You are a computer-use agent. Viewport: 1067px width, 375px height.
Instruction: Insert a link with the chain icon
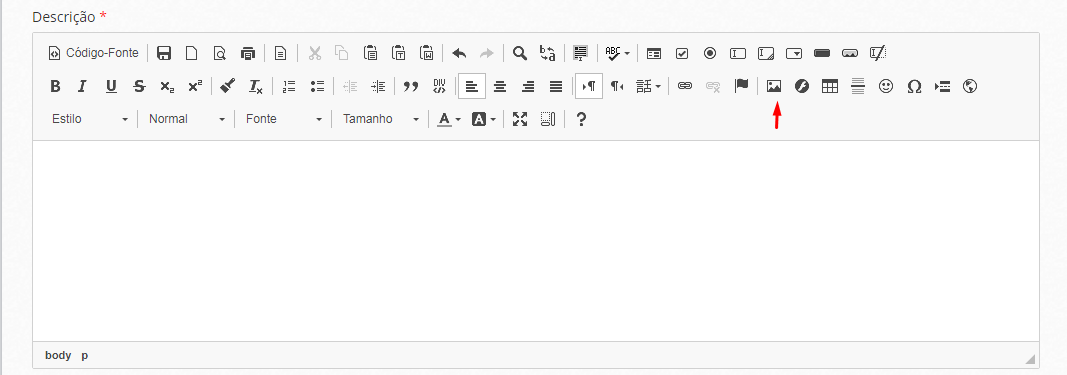[x=685, y=86]
